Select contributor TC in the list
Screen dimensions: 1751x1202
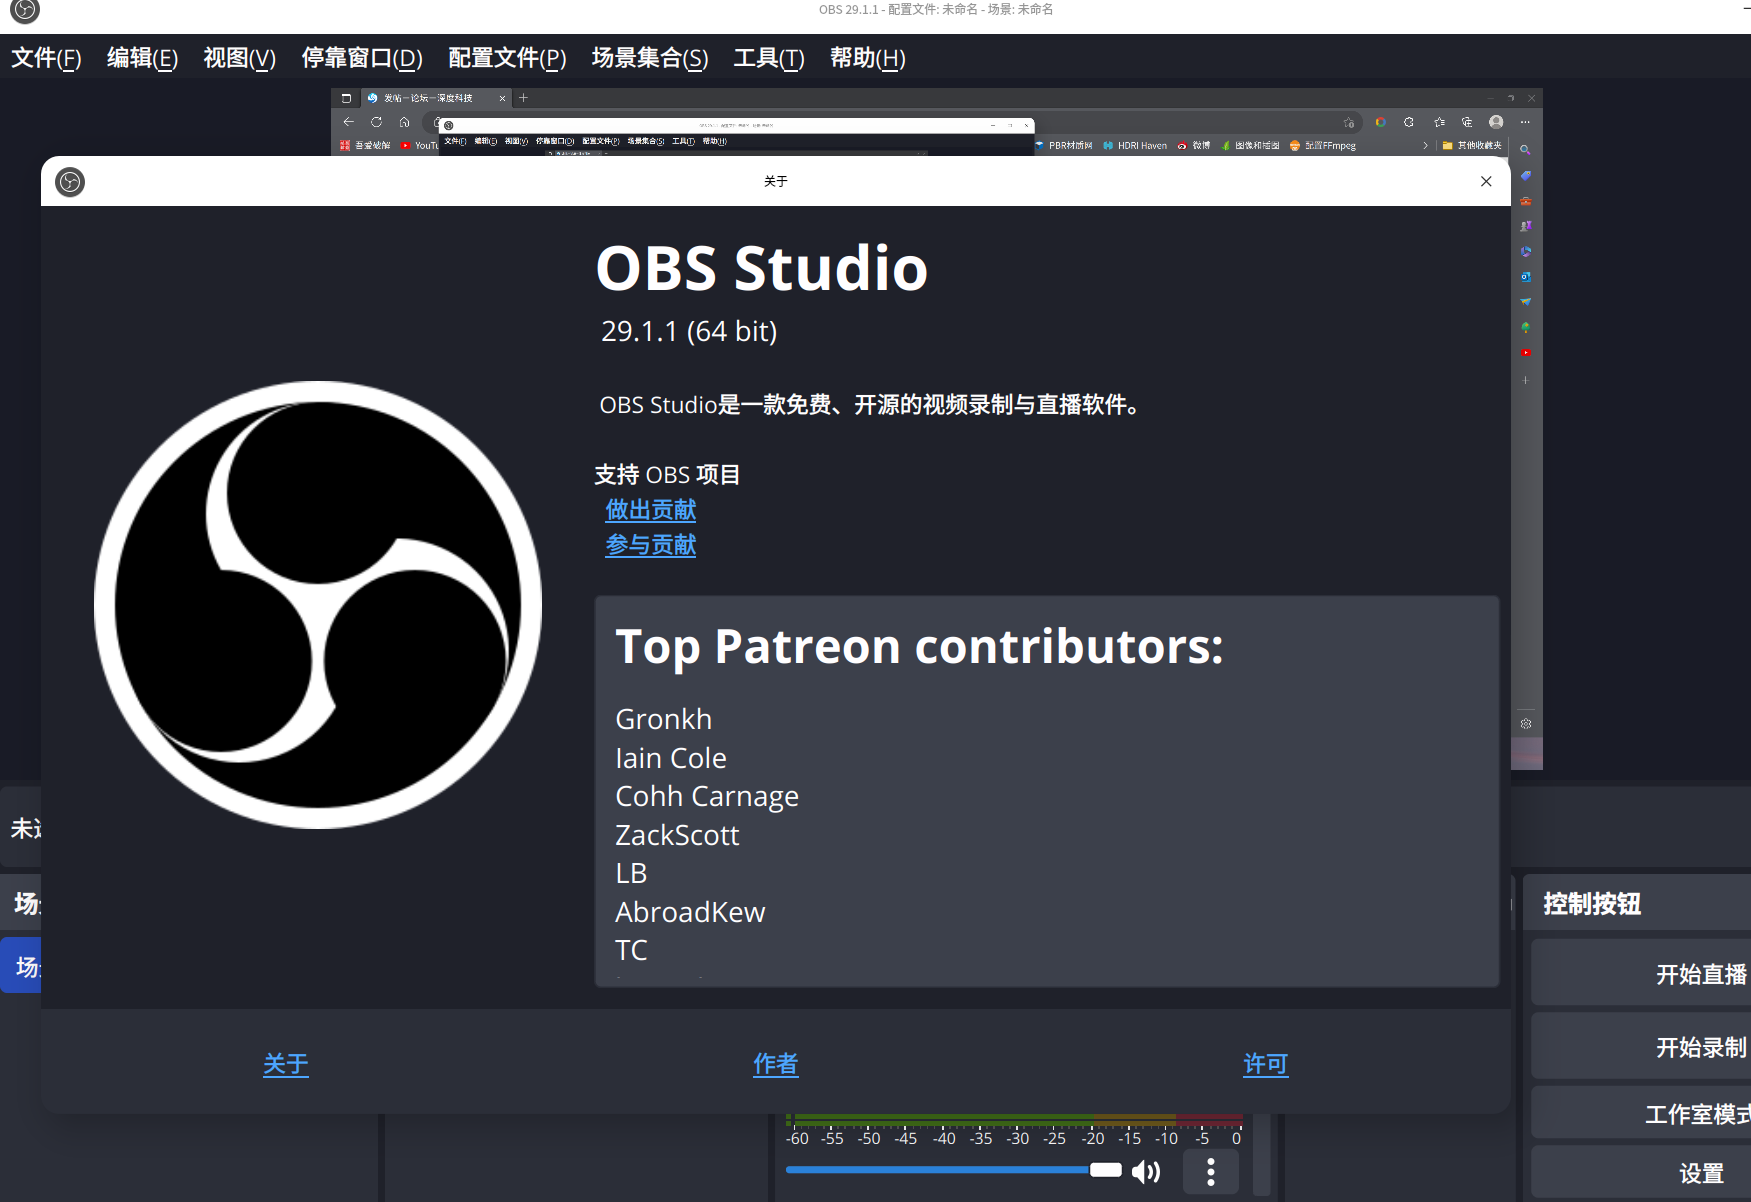click(x=631, y=950)
